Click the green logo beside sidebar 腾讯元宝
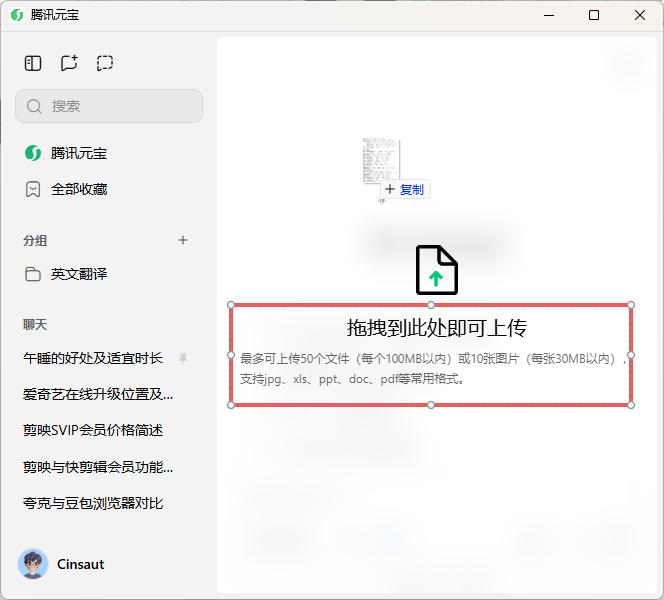The width and height of the screenshot is (664, 600). point(33,153)
